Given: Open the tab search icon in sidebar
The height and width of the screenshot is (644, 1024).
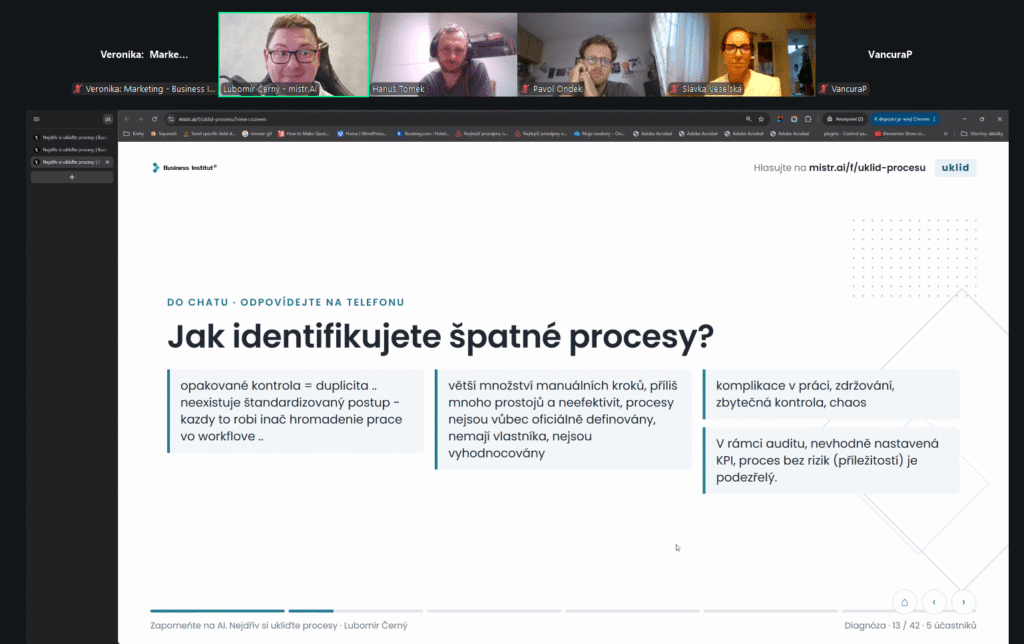Looking at the screenshot, I should pos(108,119).
